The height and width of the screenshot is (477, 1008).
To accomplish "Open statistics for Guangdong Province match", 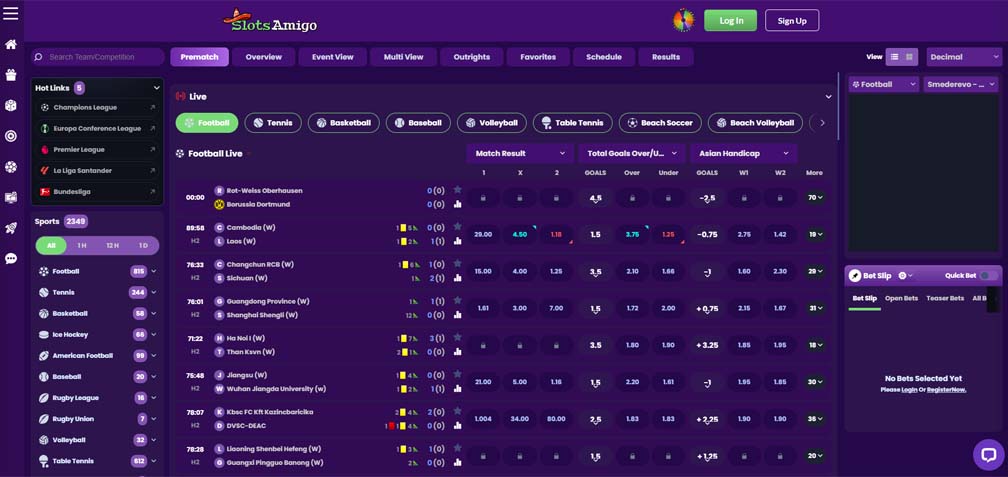I will (x=458, y=315).
